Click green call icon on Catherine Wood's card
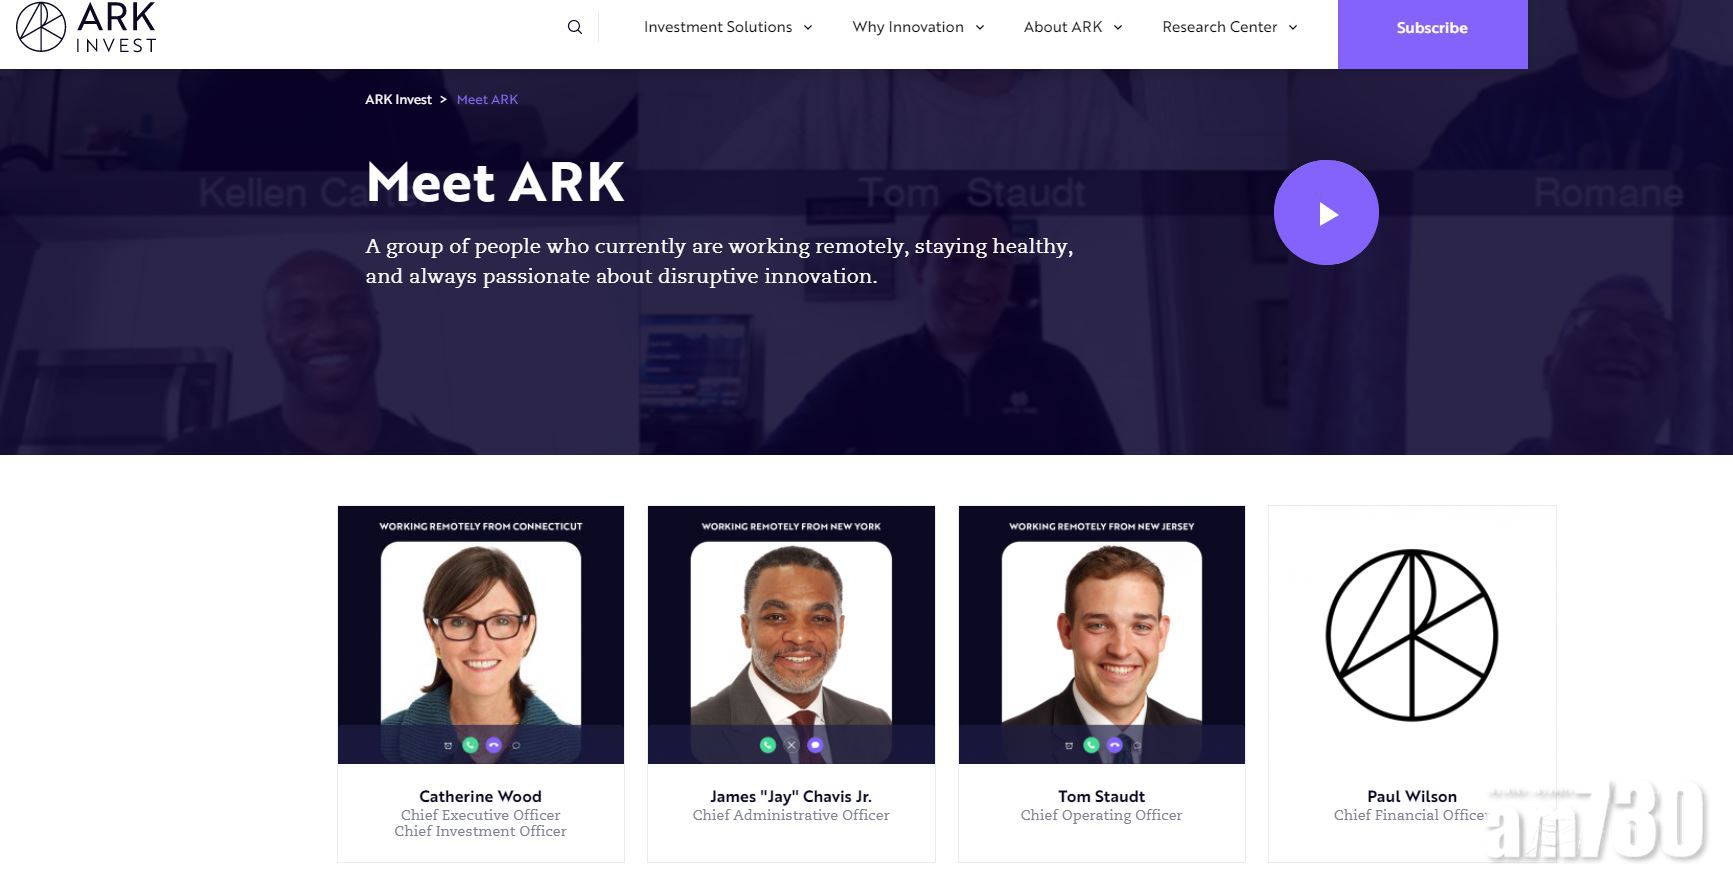The image size is (1733, 882). [470, 745]
